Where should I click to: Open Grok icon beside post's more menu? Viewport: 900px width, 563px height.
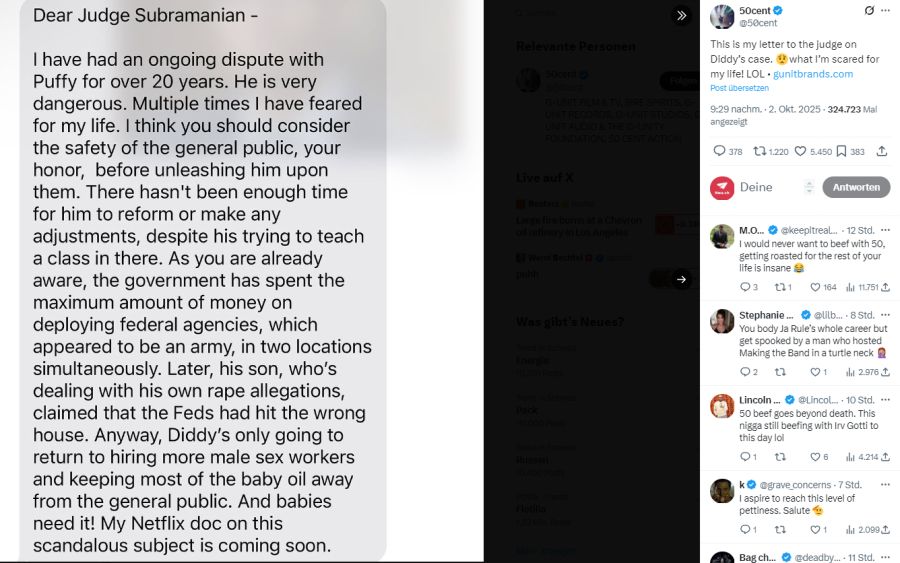[869, 11]
